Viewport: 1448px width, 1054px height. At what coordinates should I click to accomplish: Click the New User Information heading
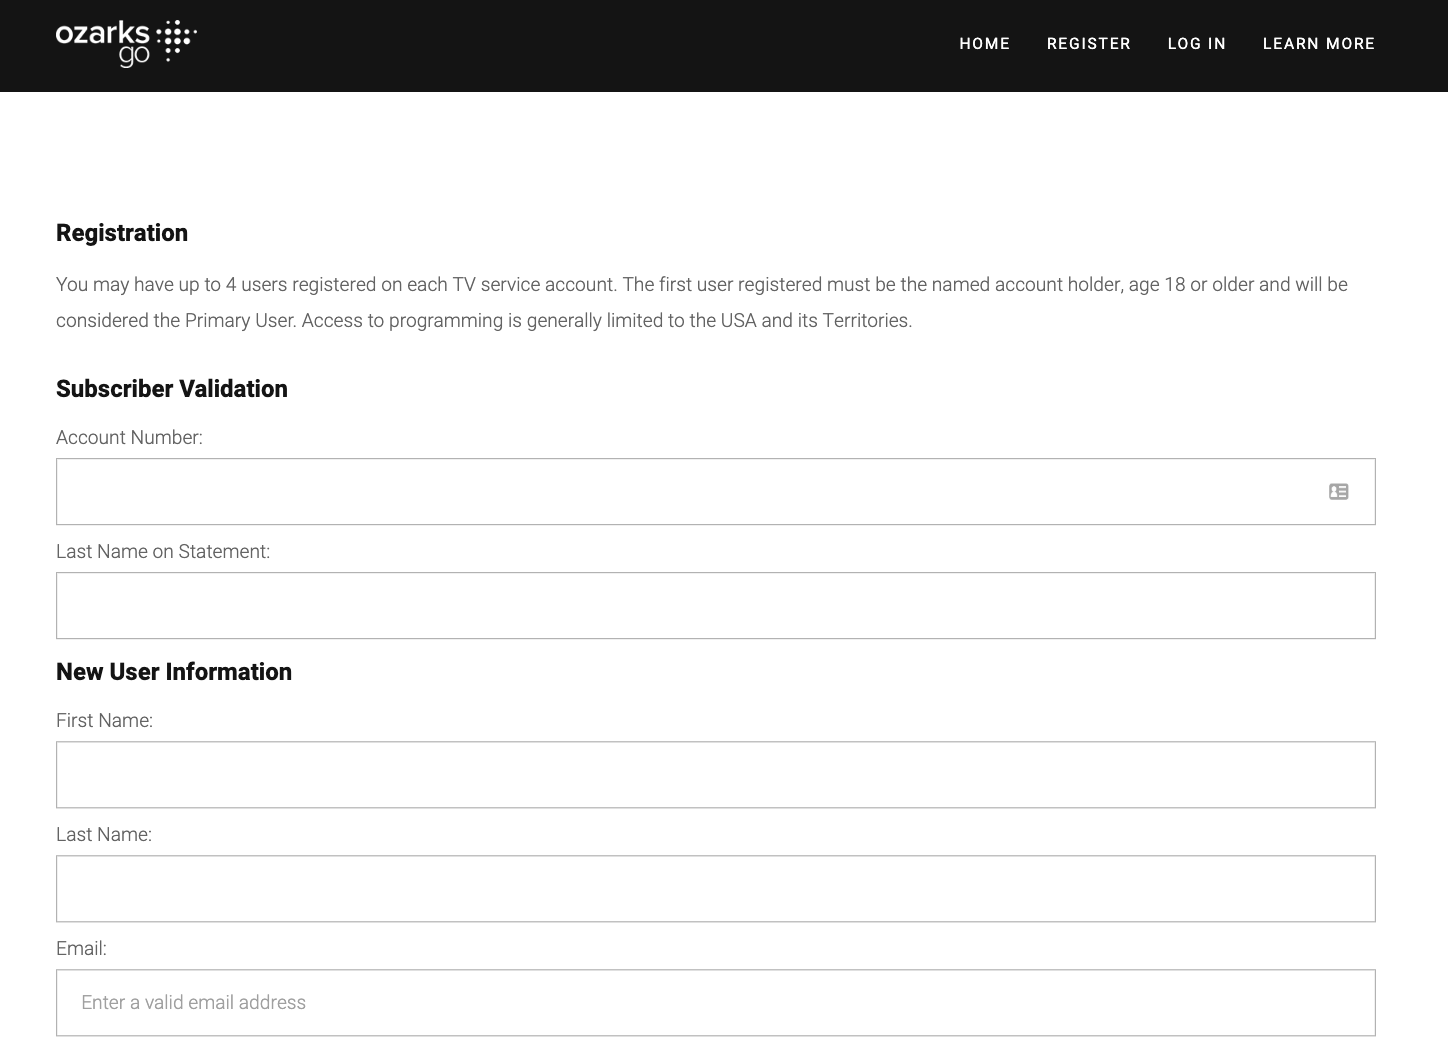pos(174,672)
